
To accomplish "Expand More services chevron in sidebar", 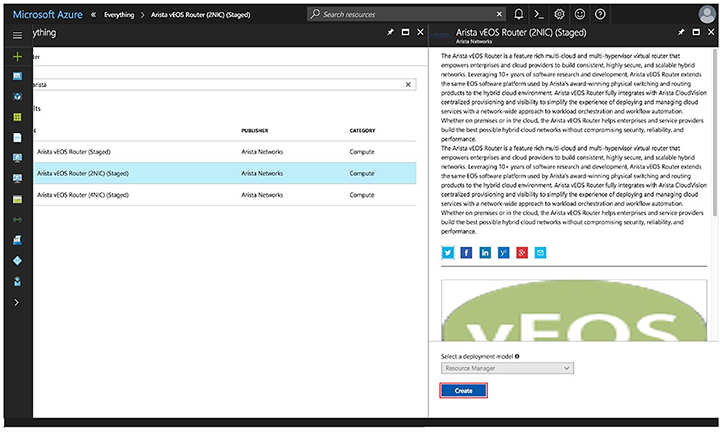I will pos(17,303).
